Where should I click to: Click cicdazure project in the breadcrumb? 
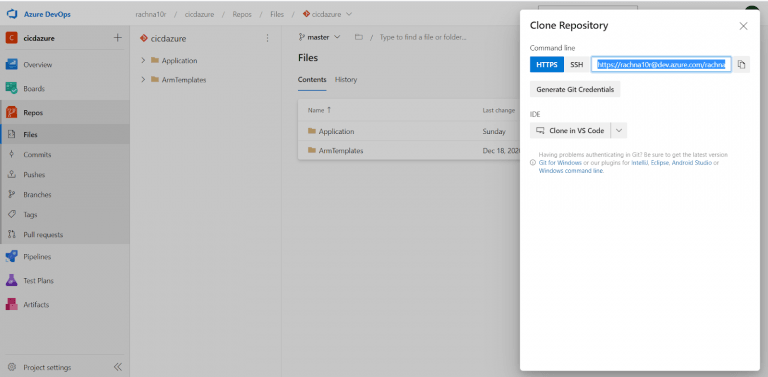(199, 14)
